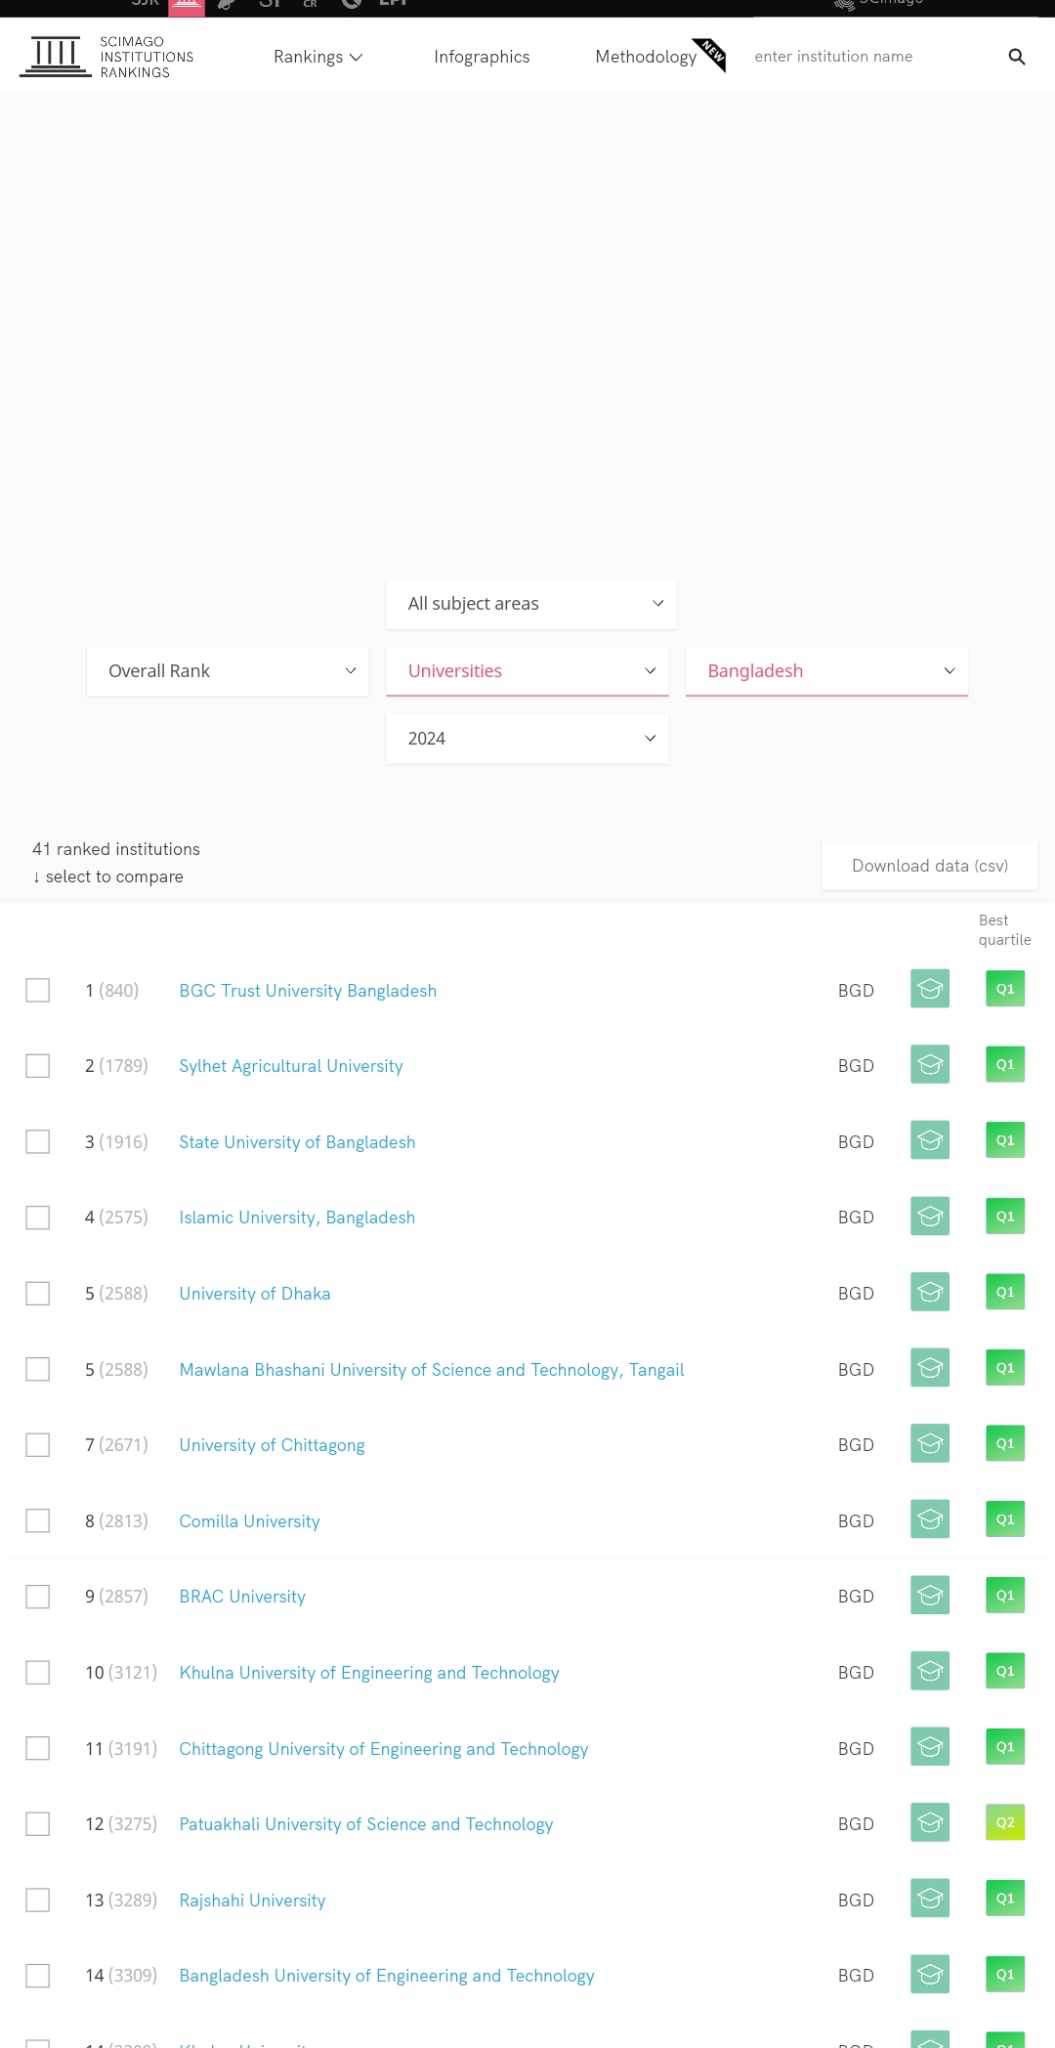The image size is (1055, 2048).
Task: Click the university icon in Khulna University of Engineering row
Action: [x=929, y=1672]
